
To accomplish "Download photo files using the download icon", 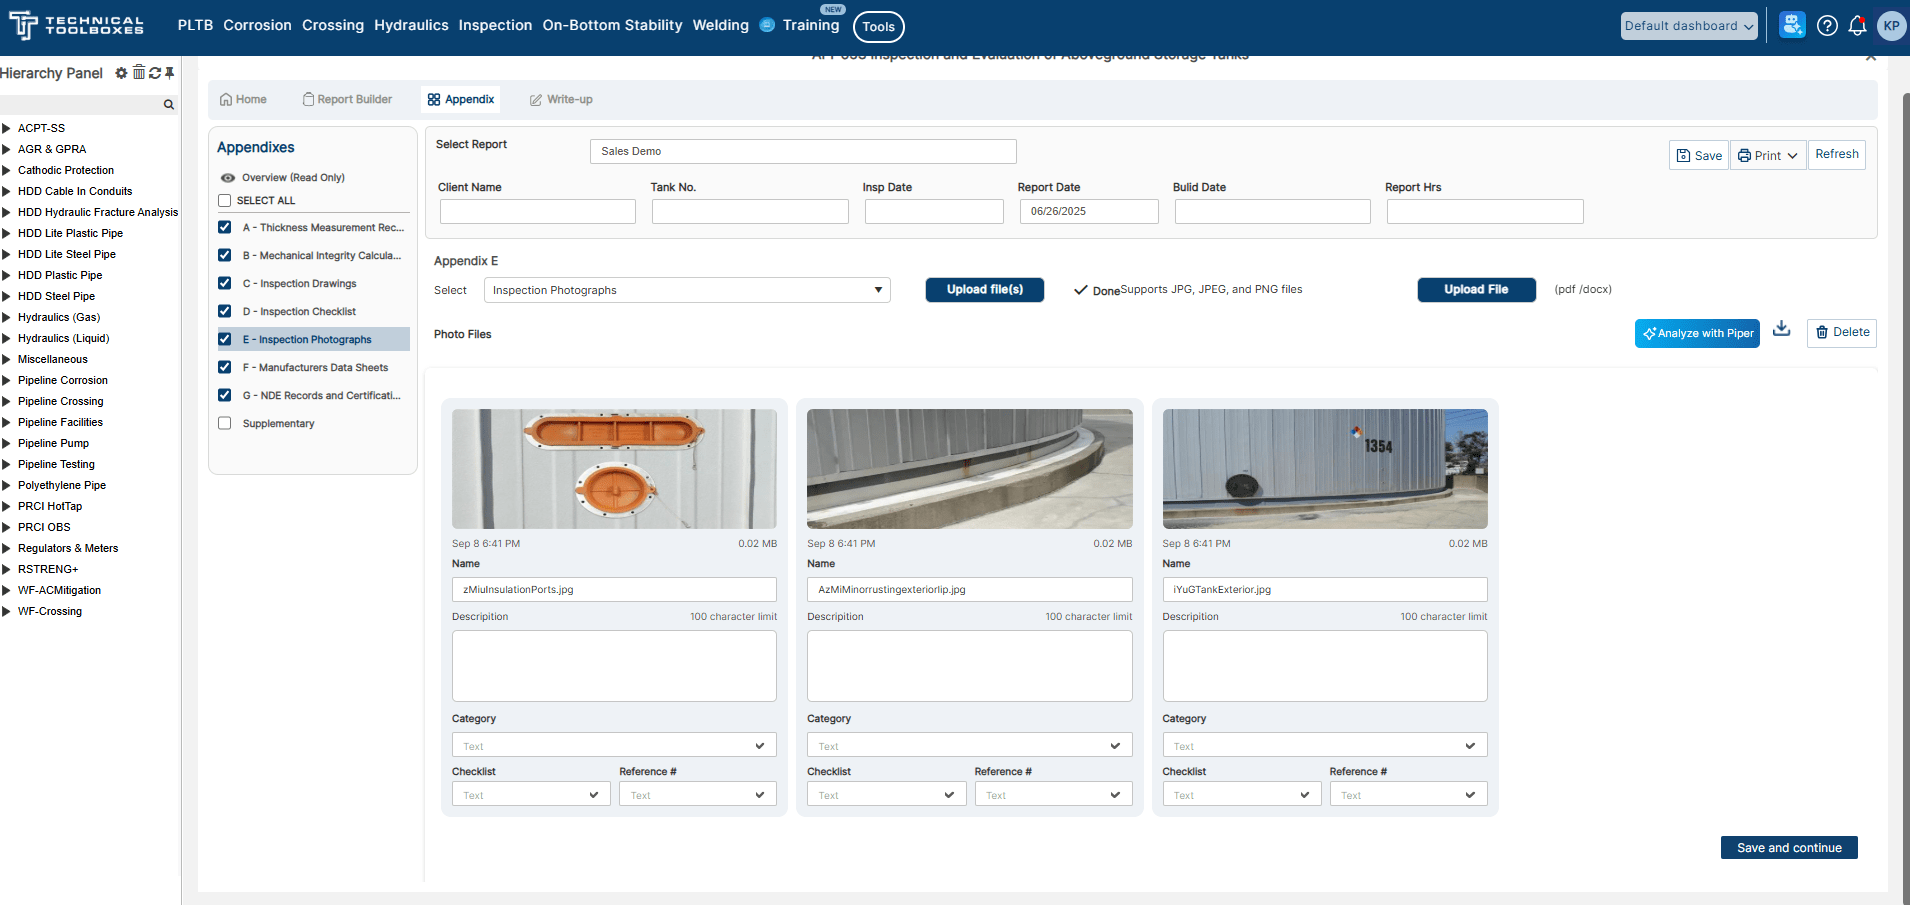I will [1781, 330].
